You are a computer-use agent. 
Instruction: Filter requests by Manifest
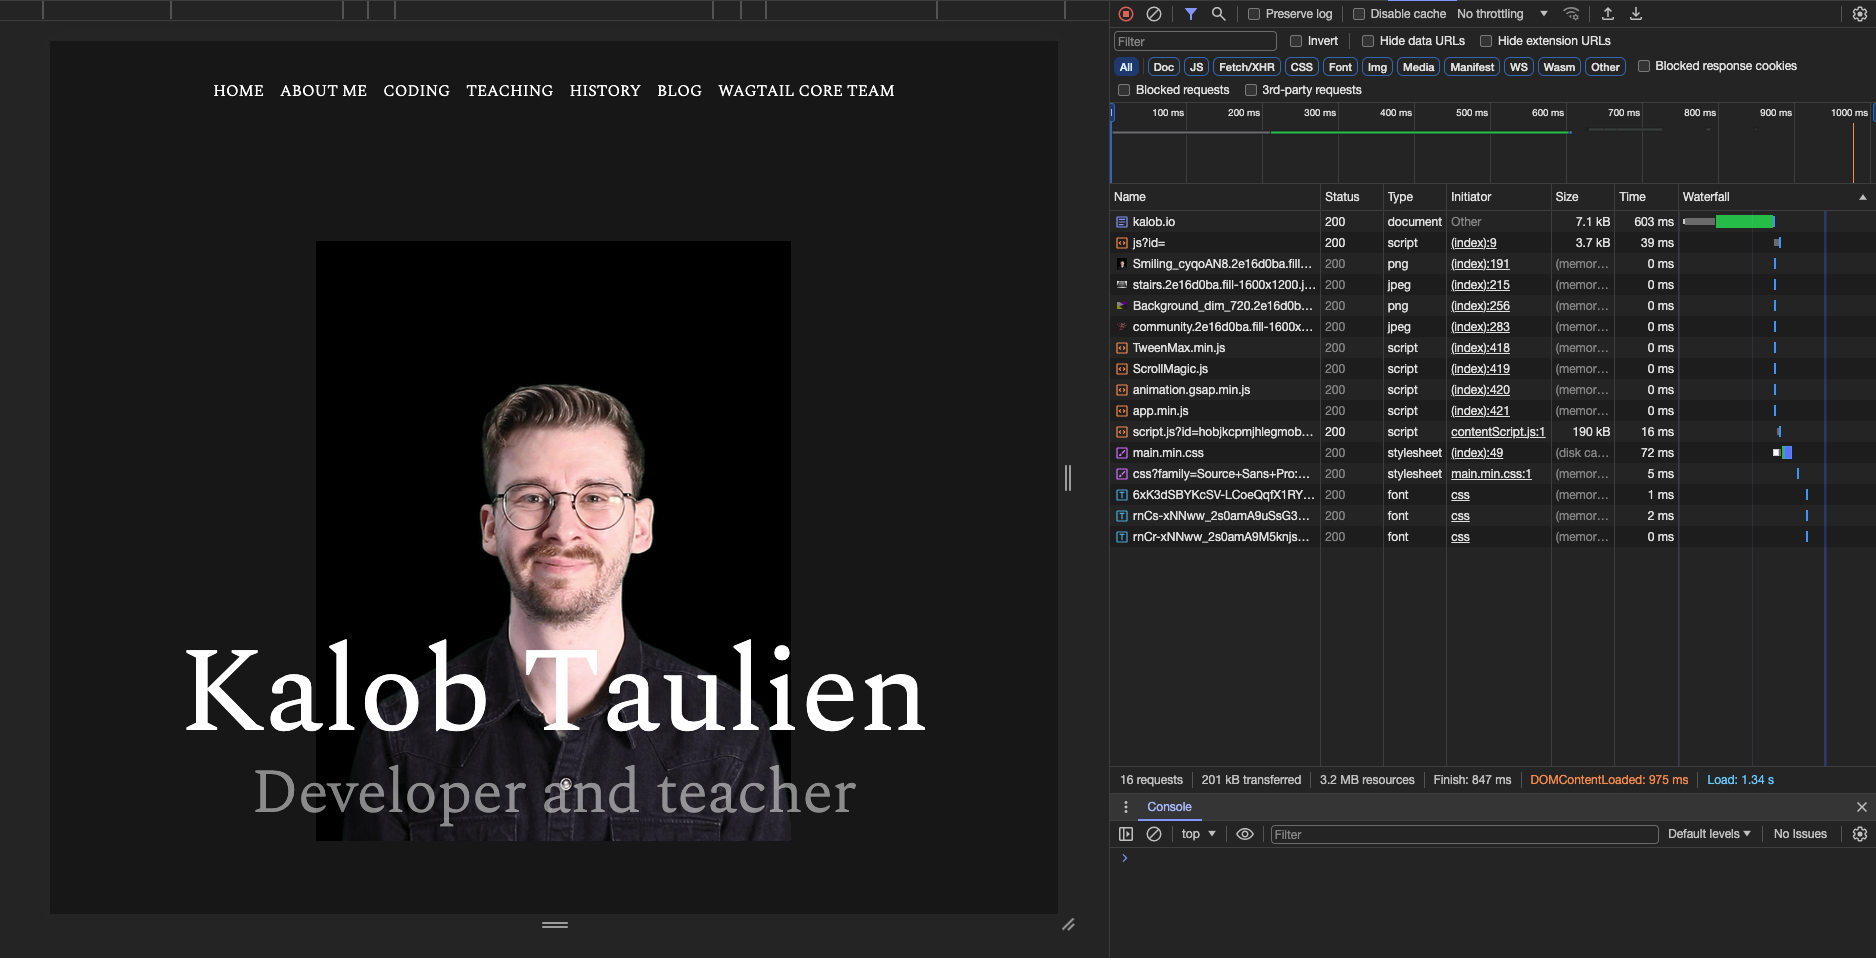click(x=1472, y=67)
